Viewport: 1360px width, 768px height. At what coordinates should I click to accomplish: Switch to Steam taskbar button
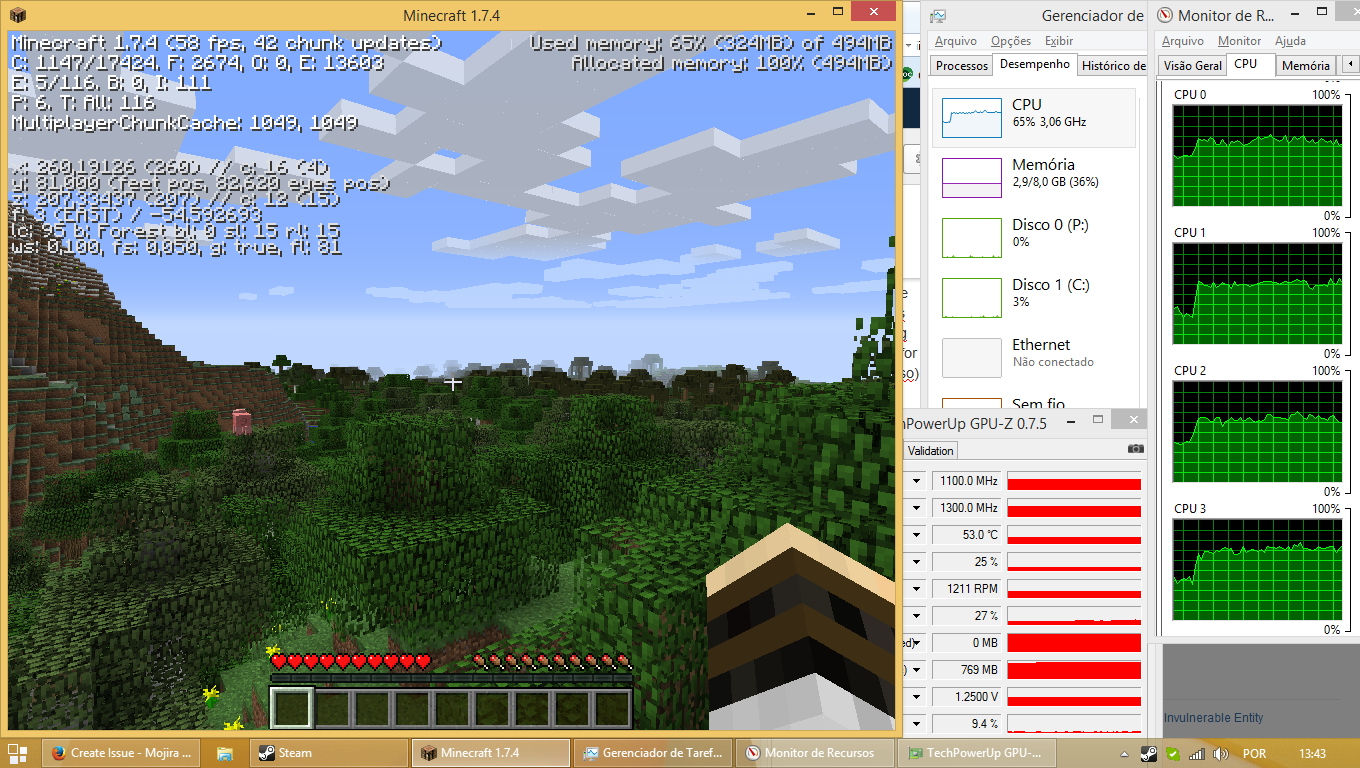(x=329, y=753)
